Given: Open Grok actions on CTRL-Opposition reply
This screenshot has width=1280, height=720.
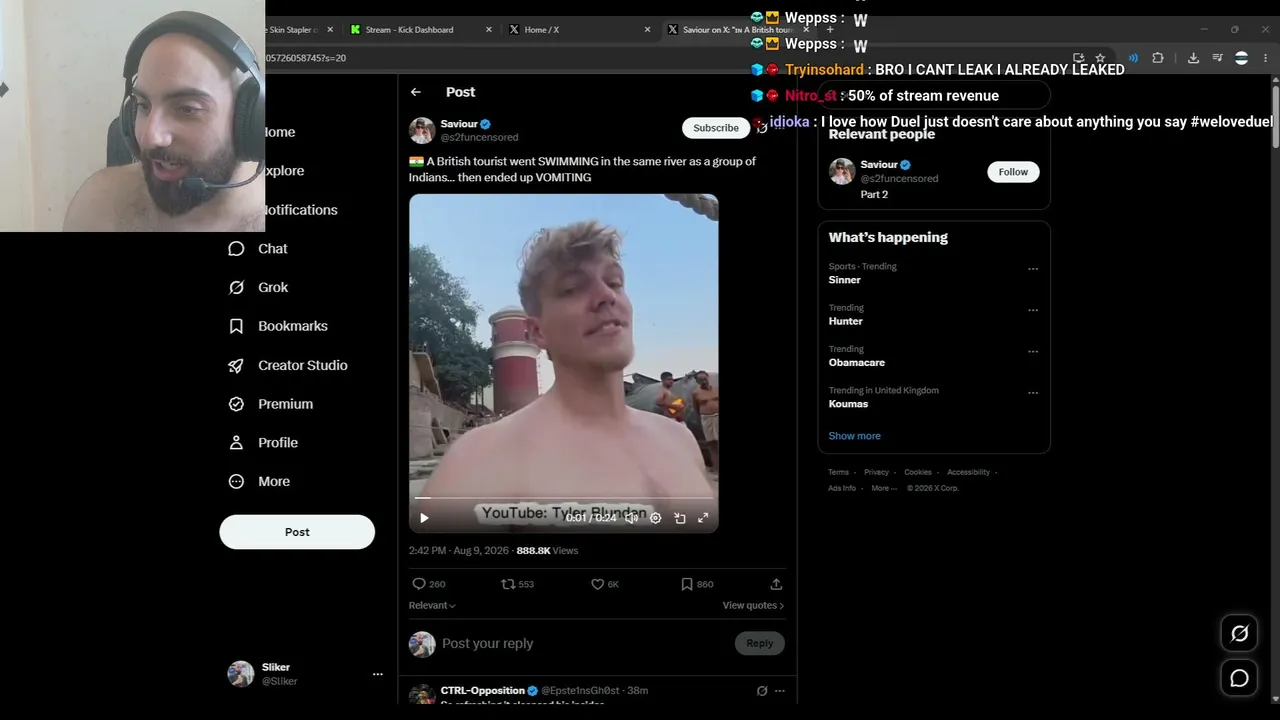Looking at the screenshot, I should coord(762,691).
